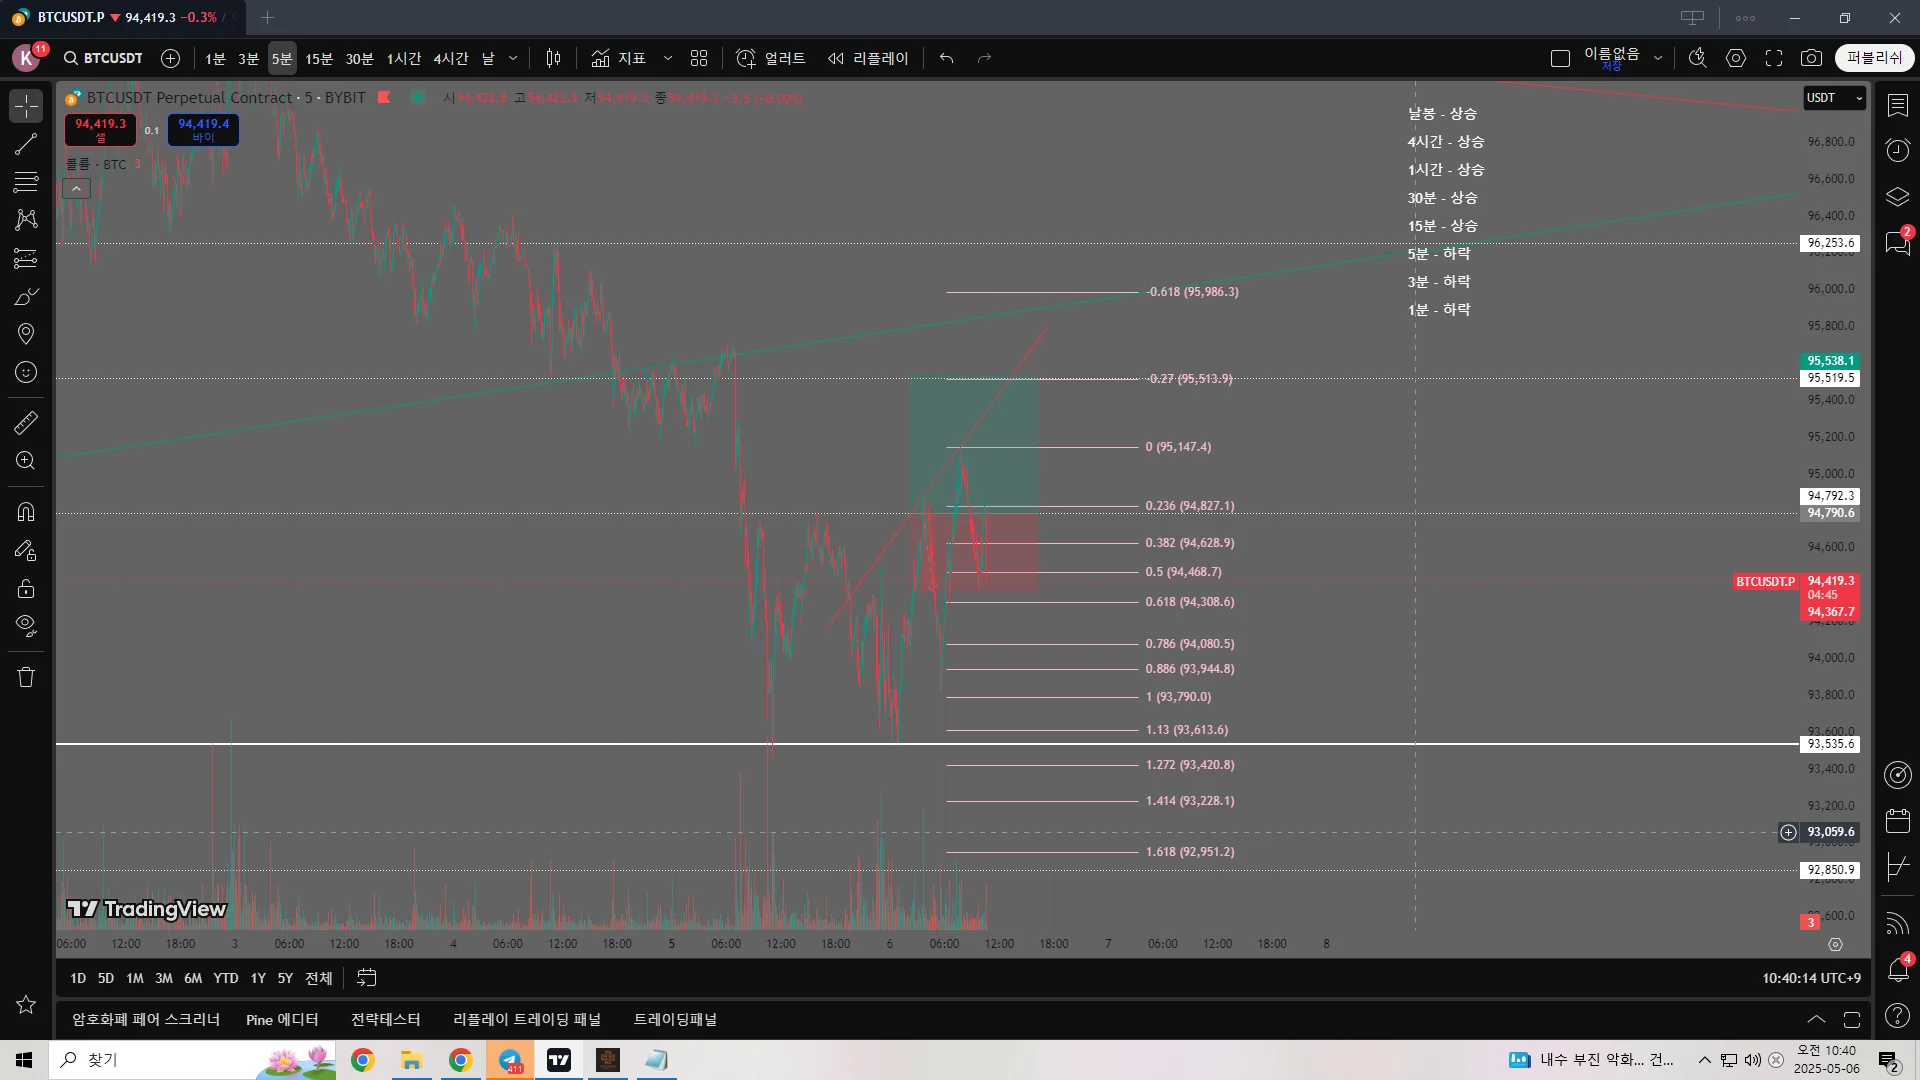This screenshot has height=1080, width=1920.
Task: Select the trend line drawing tool
Action: (x=26, y=144)
